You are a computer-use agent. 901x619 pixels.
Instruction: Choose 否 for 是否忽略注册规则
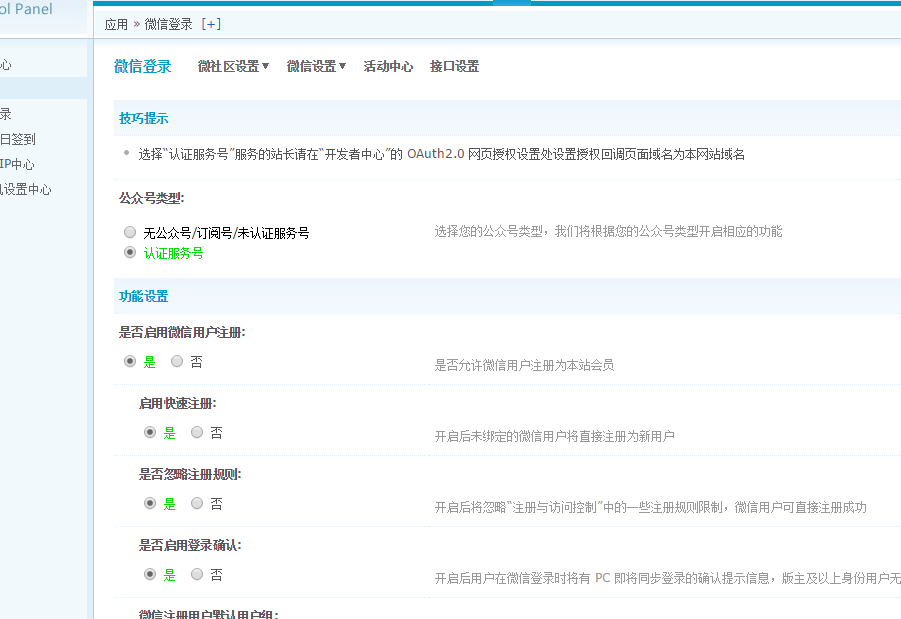197,503
